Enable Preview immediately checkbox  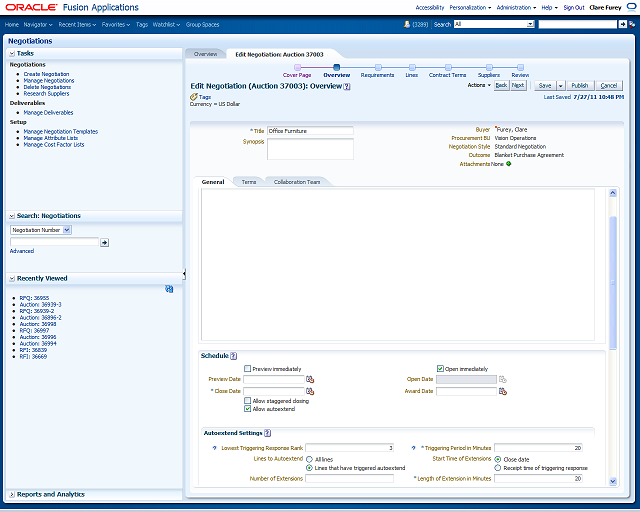(x=247, y=369)
